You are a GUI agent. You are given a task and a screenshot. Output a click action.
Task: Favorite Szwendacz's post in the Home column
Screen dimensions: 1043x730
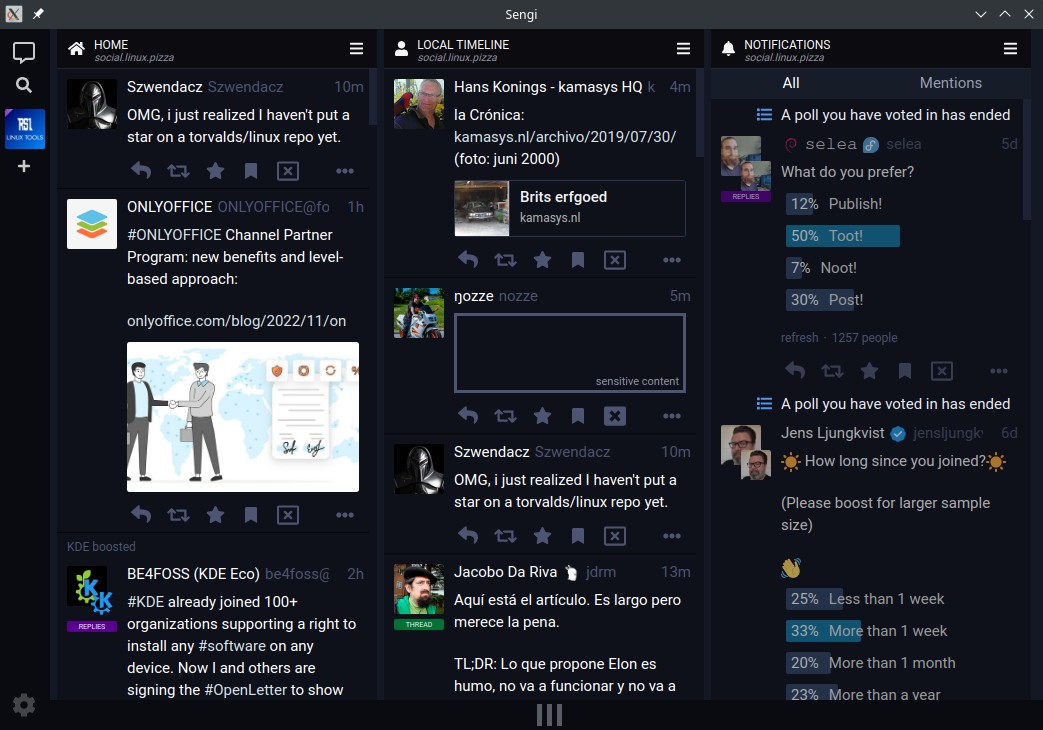(216, 171)
